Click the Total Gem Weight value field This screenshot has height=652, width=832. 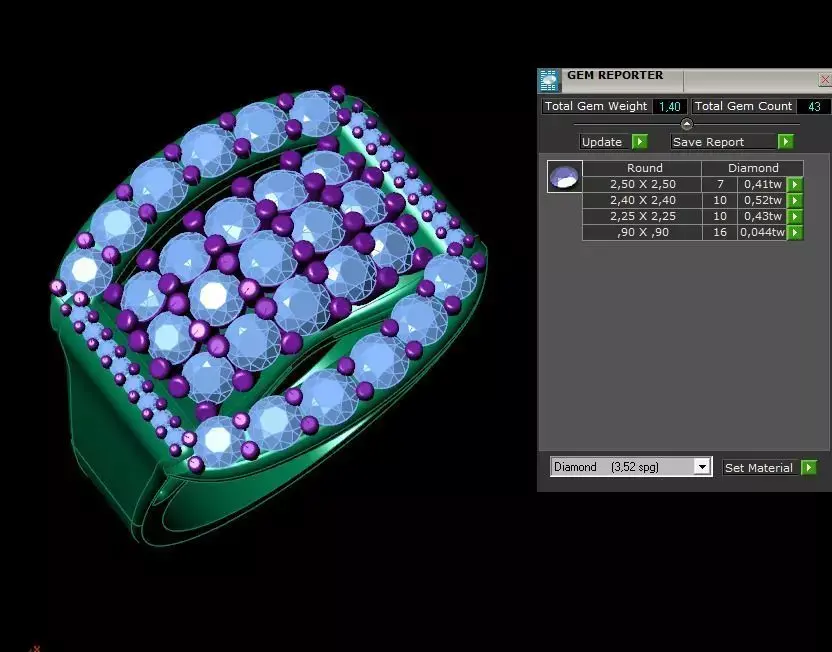[x=668, y=106]
